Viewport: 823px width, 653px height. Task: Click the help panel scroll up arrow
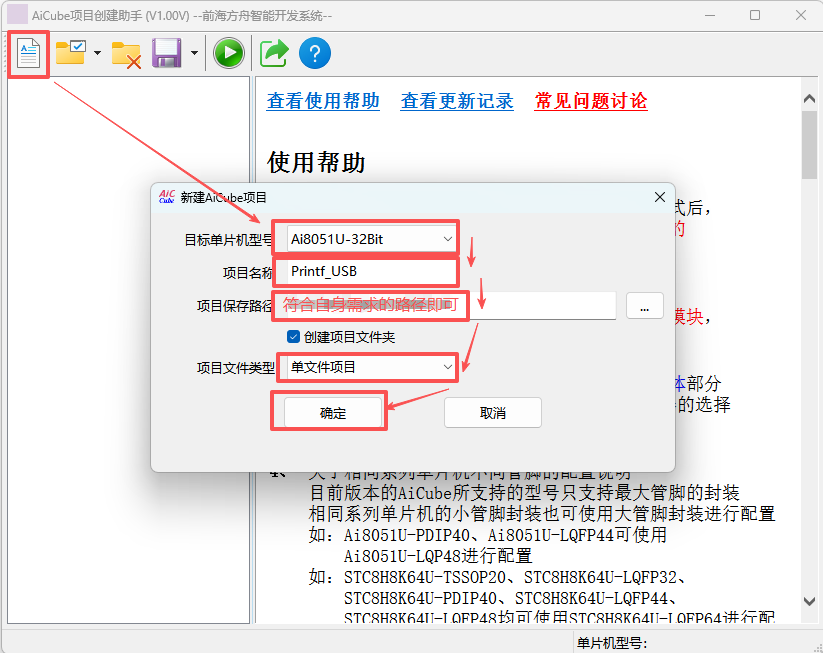click(809, 98)
